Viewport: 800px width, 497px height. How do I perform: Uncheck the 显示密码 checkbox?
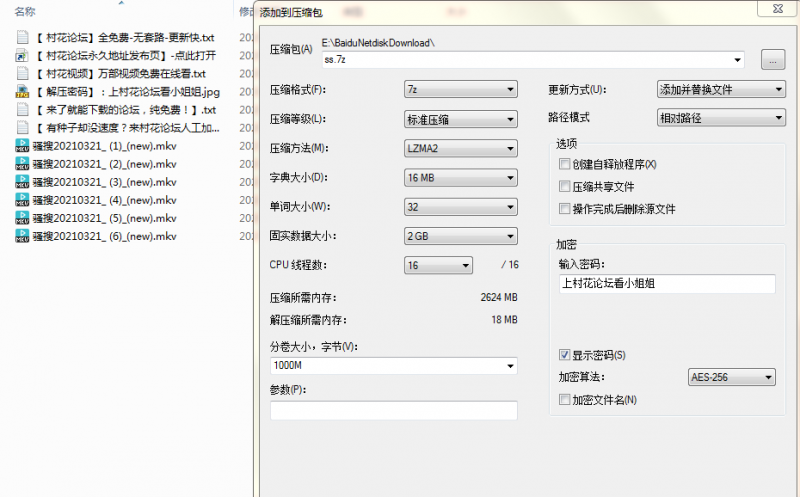pos(565,355)
